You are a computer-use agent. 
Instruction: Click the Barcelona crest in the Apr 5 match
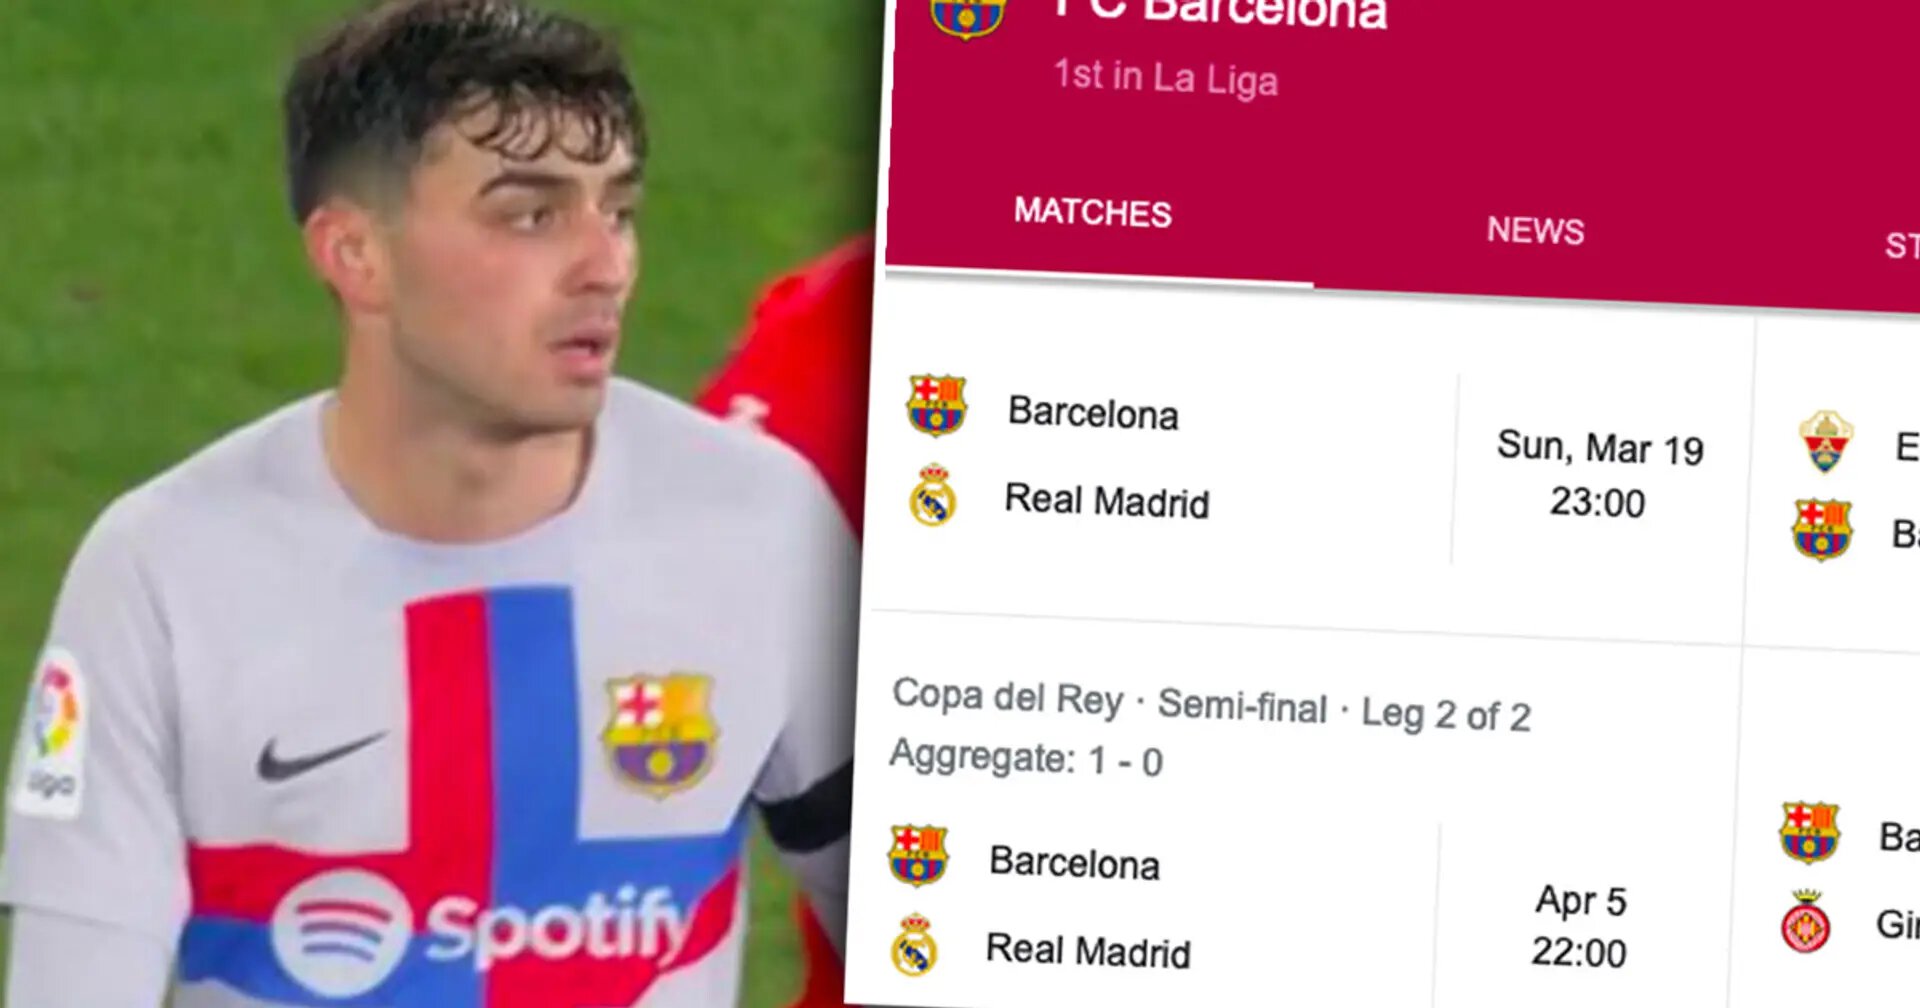pyautogui.click(x=918, y=855)
